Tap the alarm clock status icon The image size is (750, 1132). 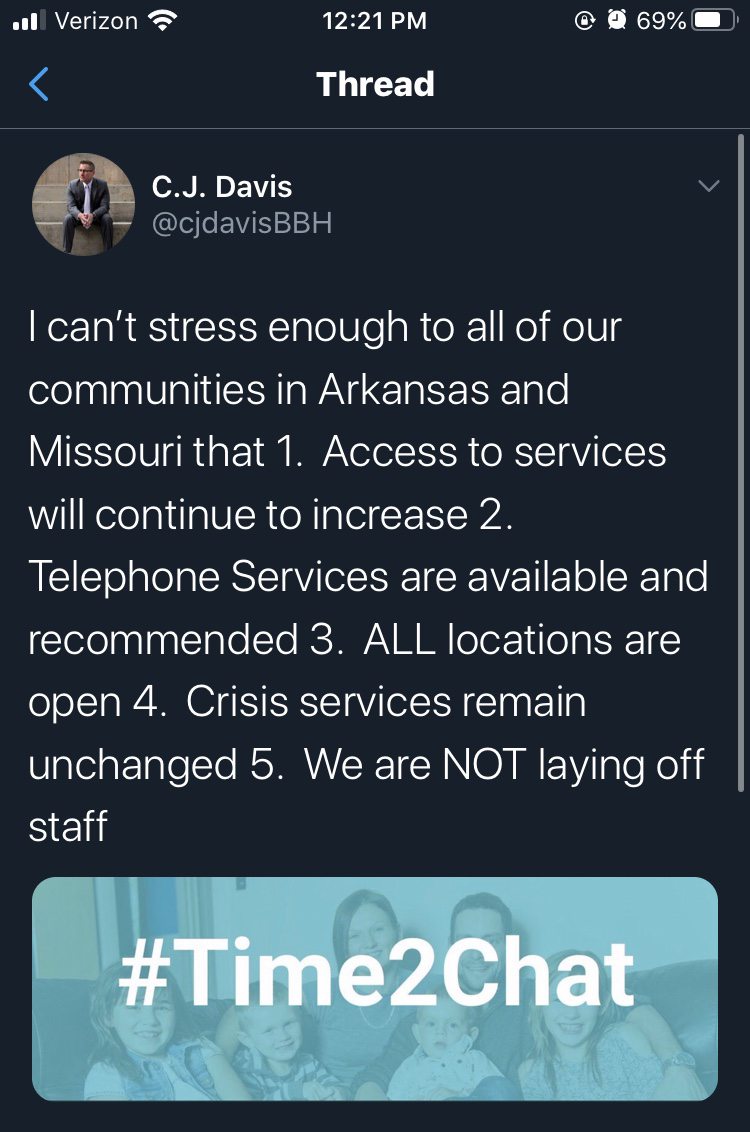click(x=616, y=21)
